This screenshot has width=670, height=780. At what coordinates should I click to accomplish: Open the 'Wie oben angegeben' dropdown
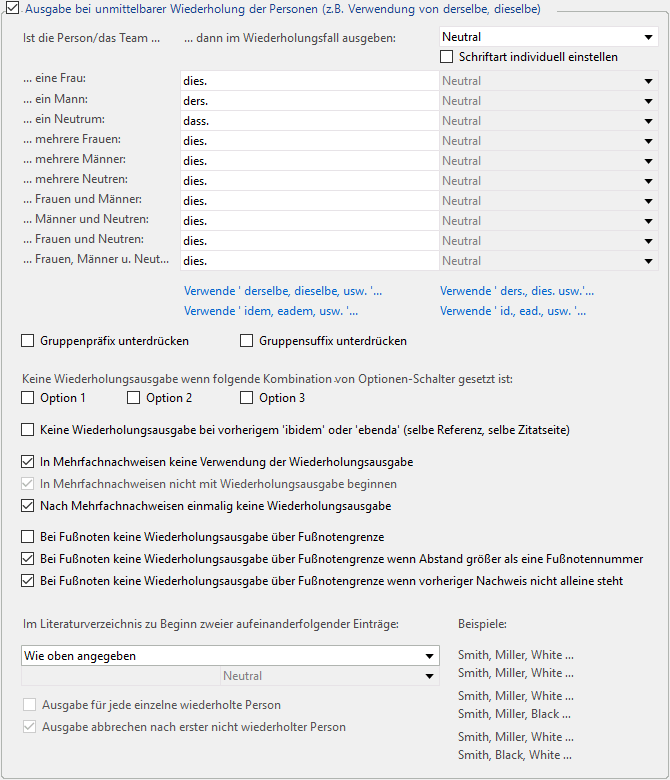pyautogui.click(x=230, y=656)
